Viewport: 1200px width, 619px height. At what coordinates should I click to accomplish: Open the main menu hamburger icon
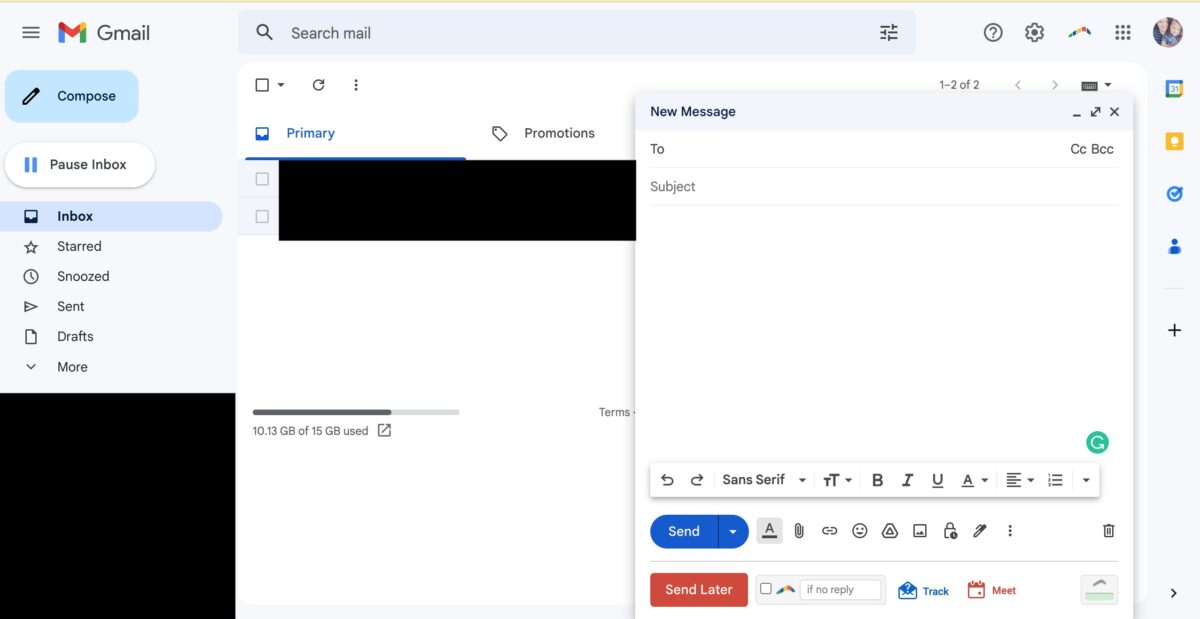31,32
